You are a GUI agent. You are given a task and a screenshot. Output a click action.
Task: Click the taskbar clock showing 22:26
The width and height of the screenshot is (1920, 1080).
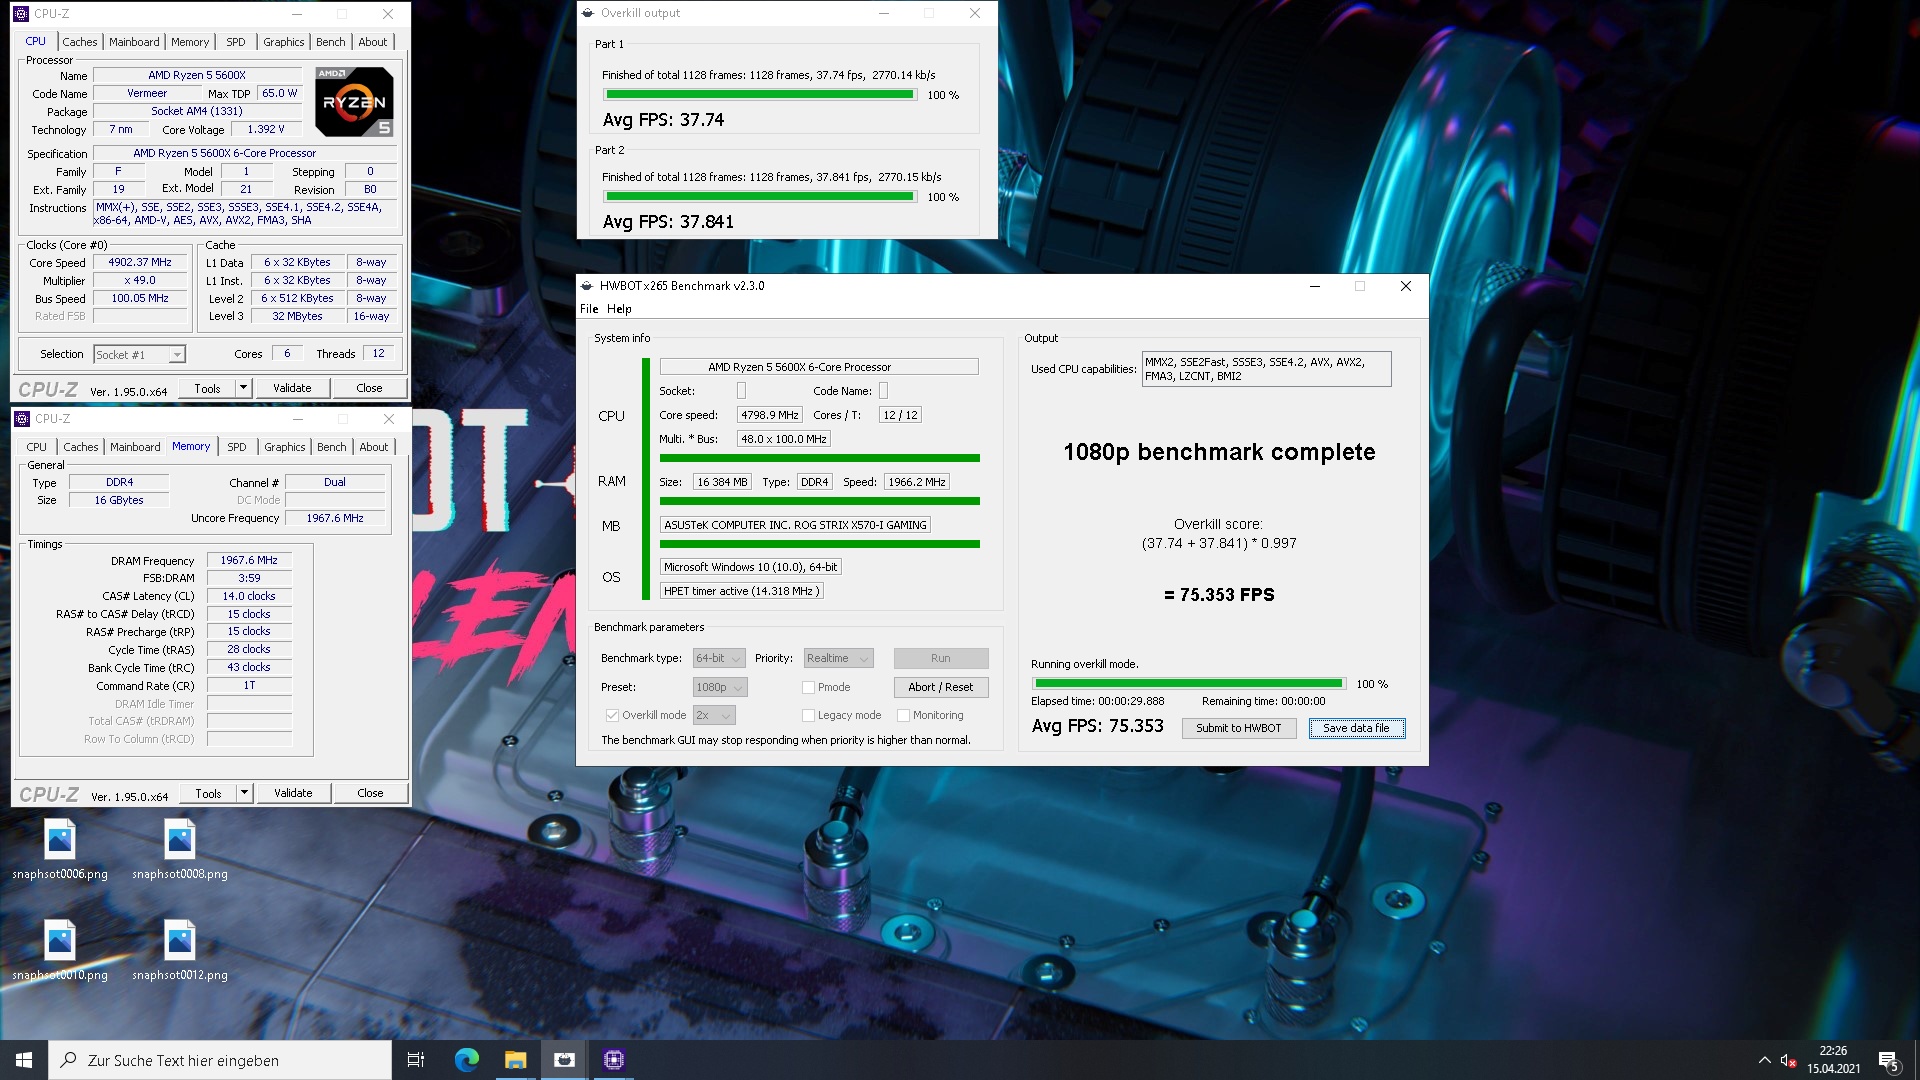click(x=1833, y=1060)
